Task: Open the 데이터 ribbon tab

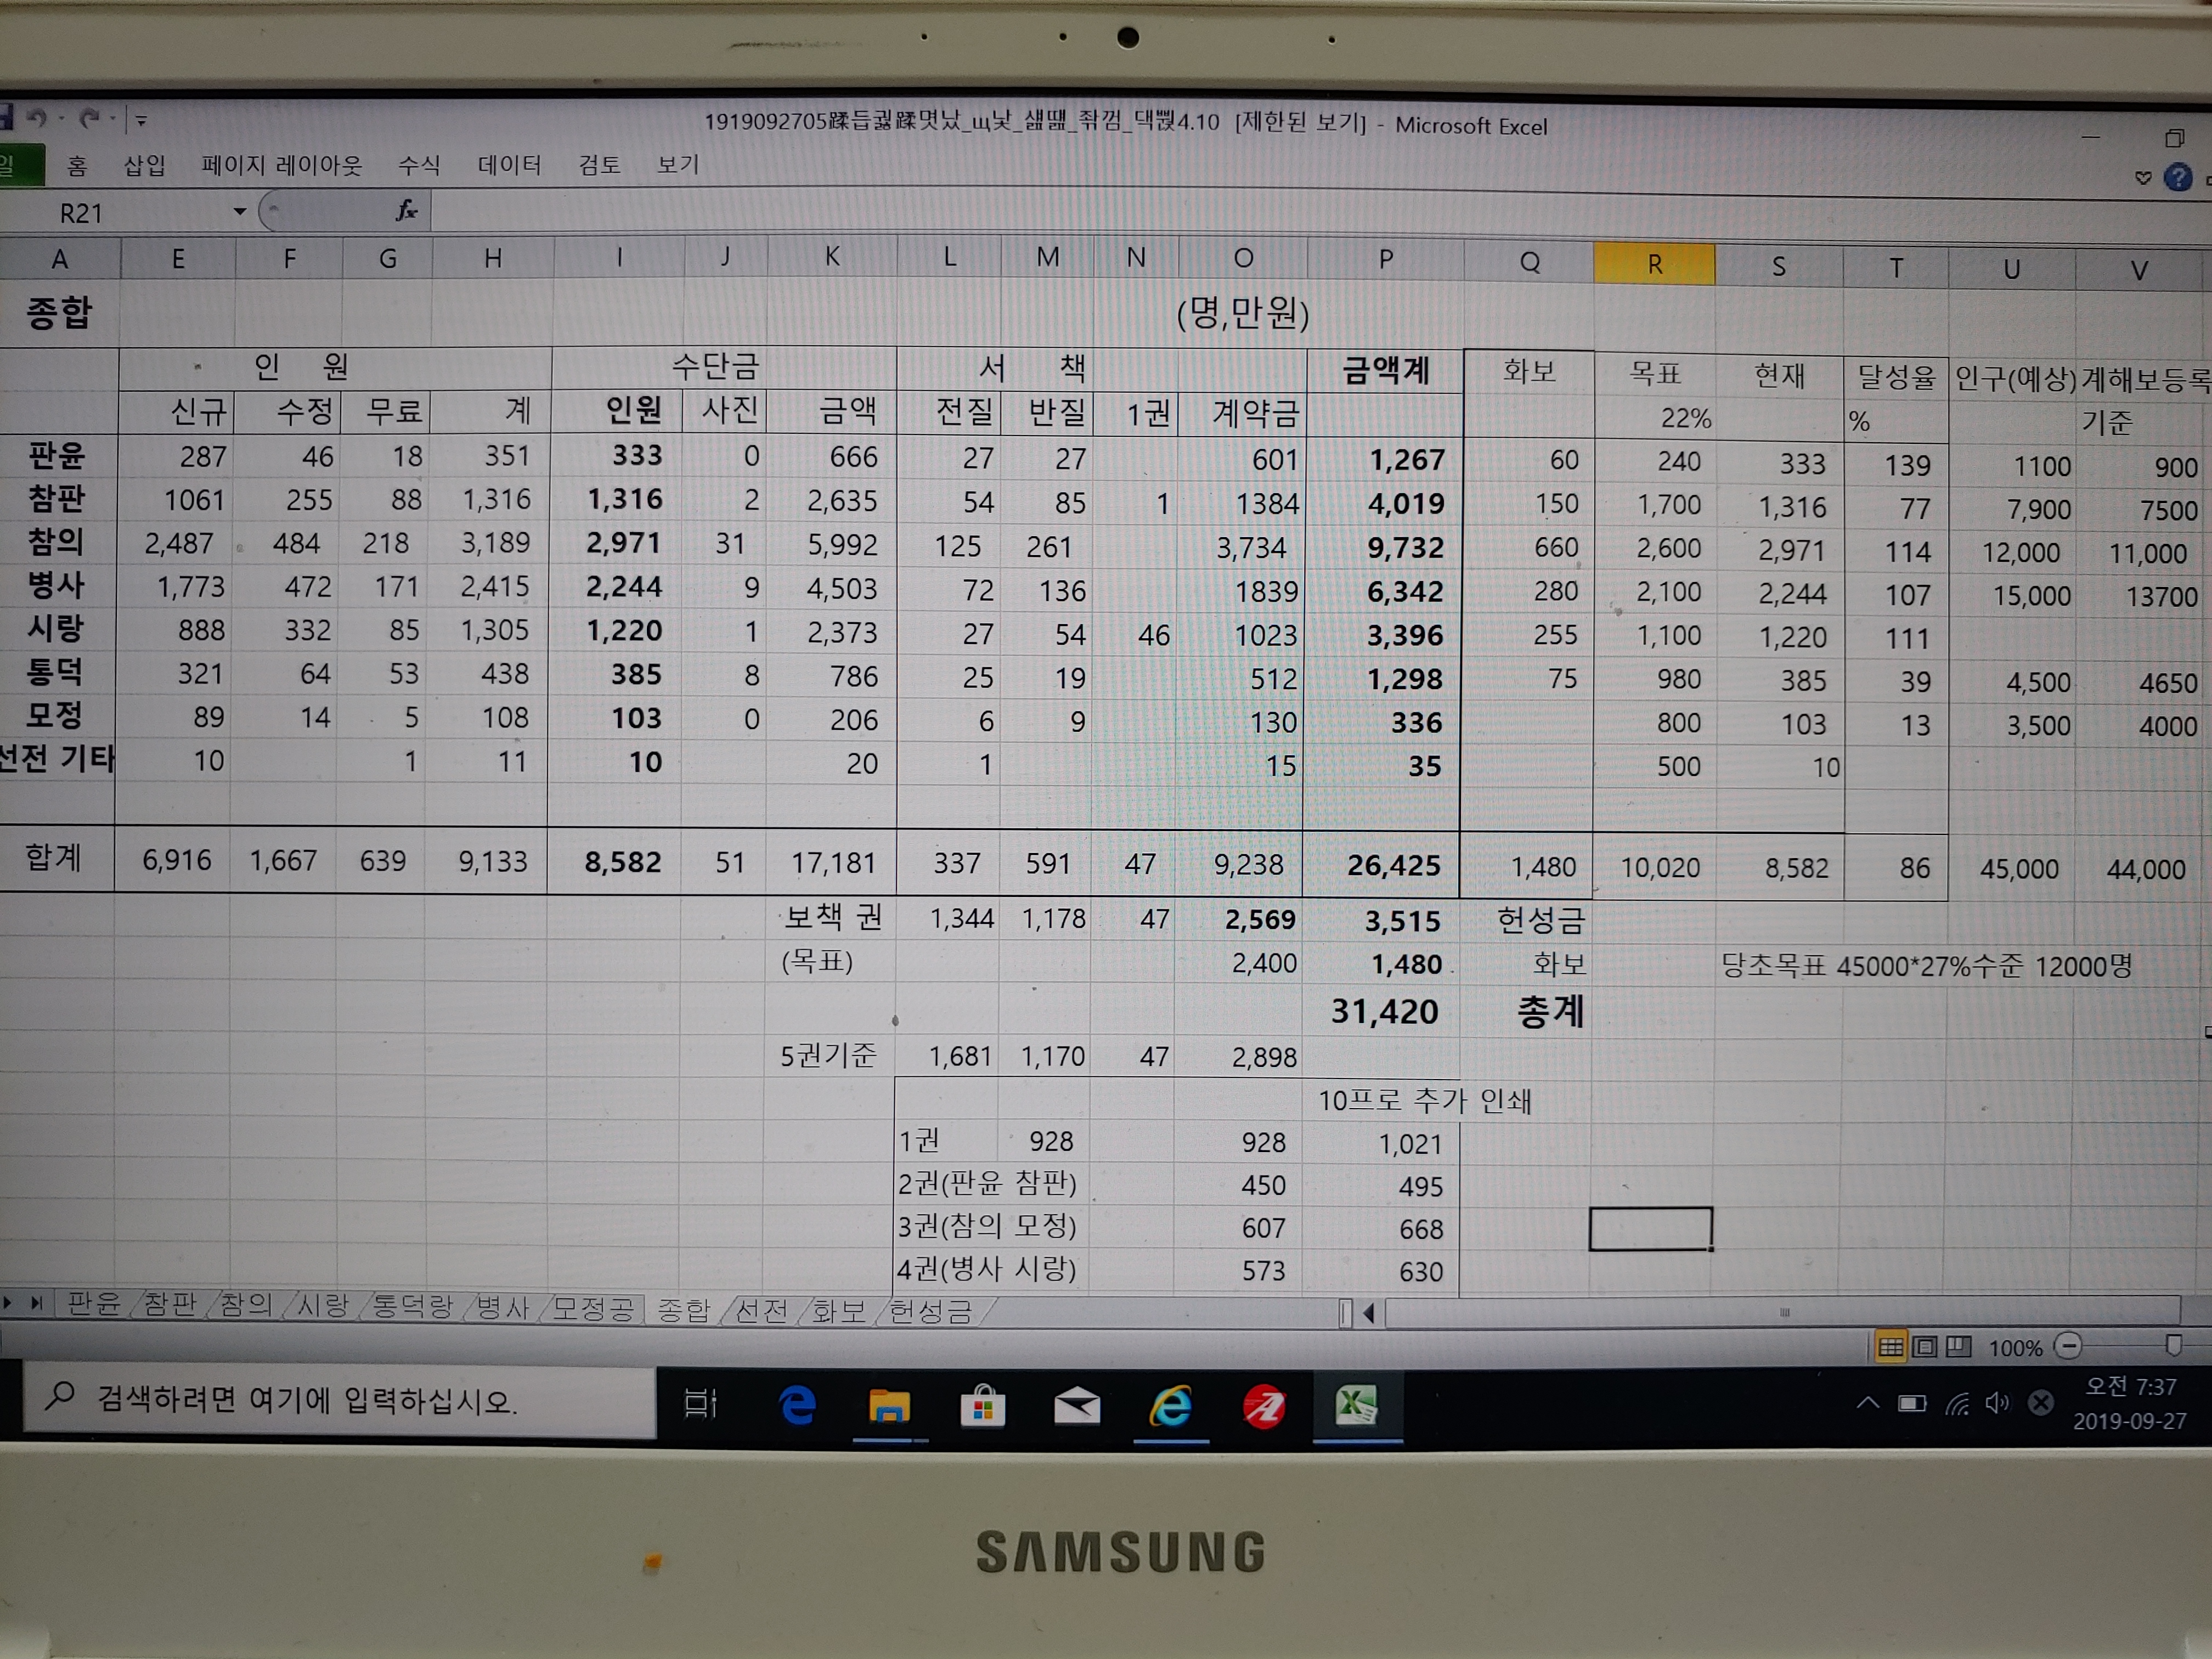Action: 509,164
